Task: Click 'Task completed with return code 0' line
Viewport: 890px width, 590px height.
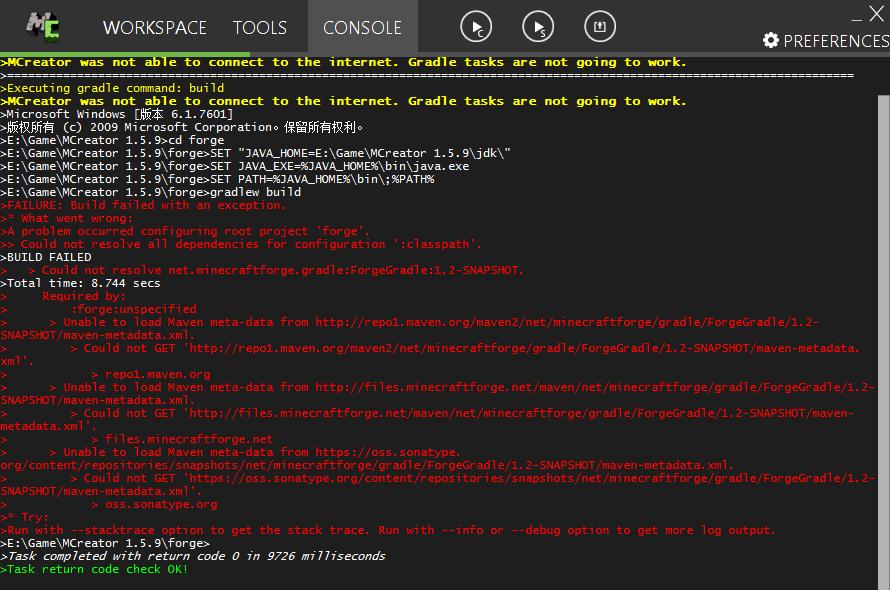Action: (193, 556)
